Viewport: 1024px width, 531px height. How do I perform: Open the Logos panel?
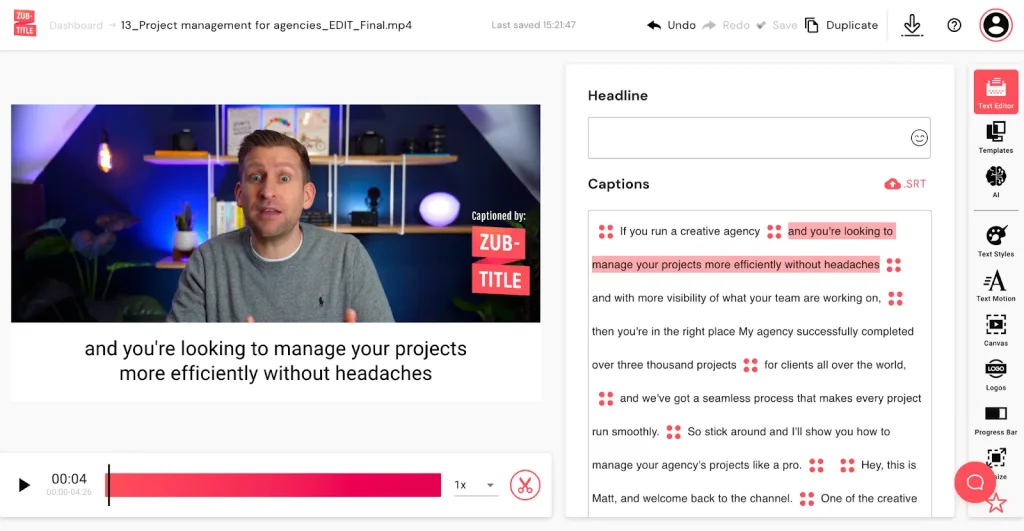pos(995,373)
